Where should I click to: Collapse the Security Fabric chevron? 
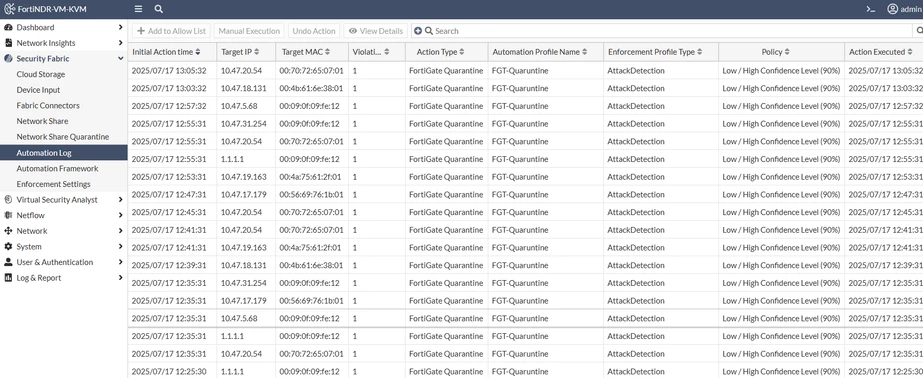[x=120, y=59]
